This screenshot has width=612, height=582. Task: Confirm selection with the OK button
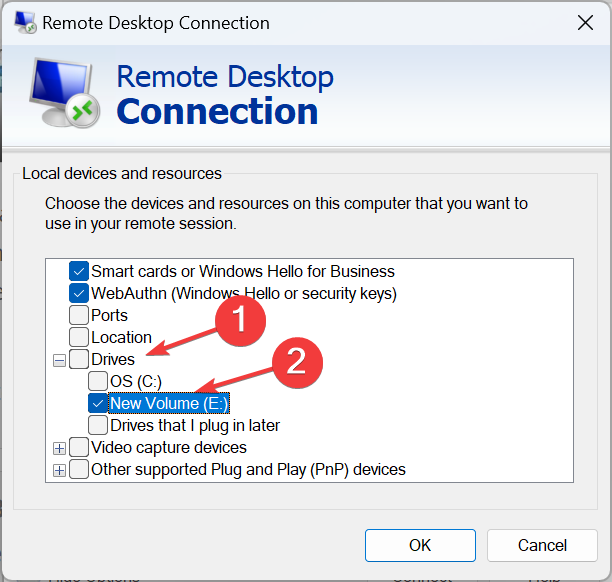(420, 545)
